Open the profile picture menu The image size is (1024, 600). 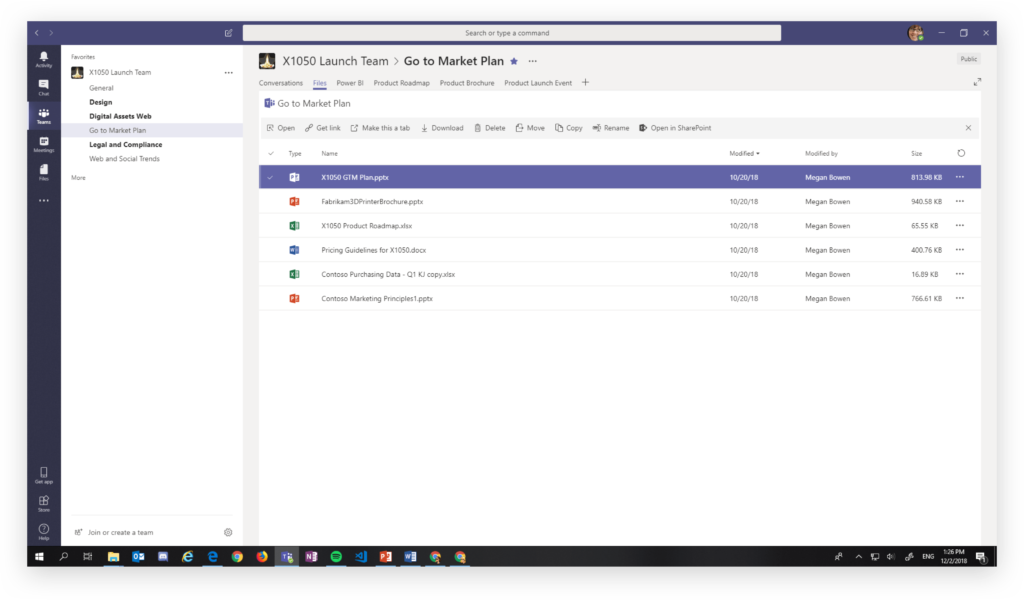click(916, 33)
